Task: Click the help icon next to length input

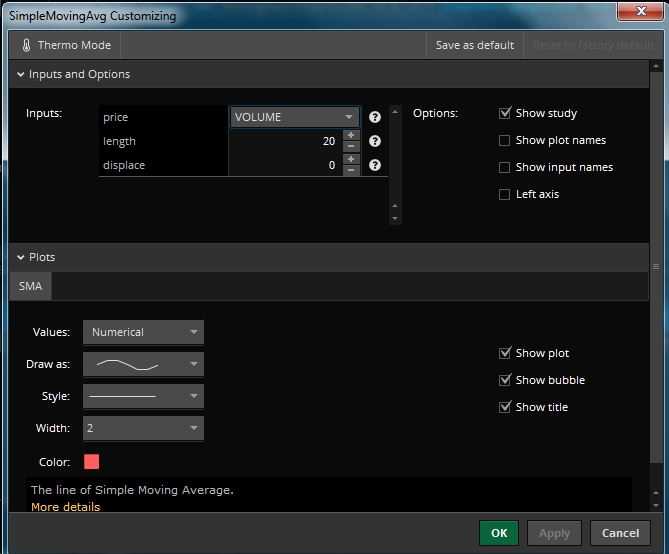Action: click(375, 141)
